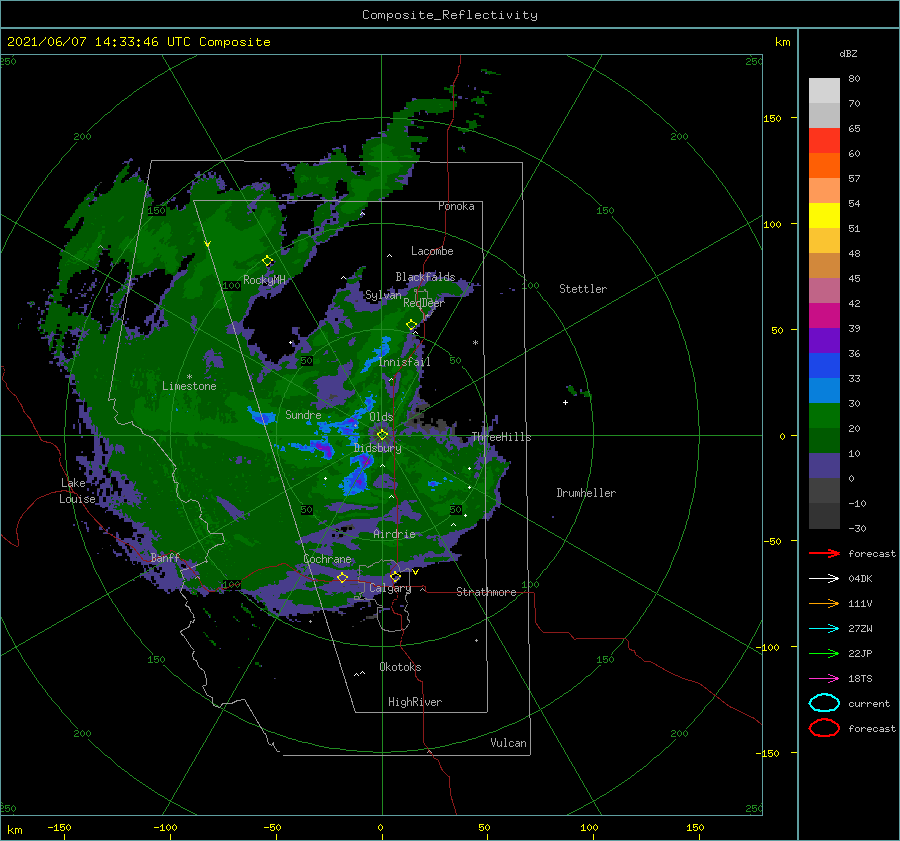Click the Cochrane town label
The width and height of the screenshot is (900, 841).
pyautogui.click(x=327, y=559)
